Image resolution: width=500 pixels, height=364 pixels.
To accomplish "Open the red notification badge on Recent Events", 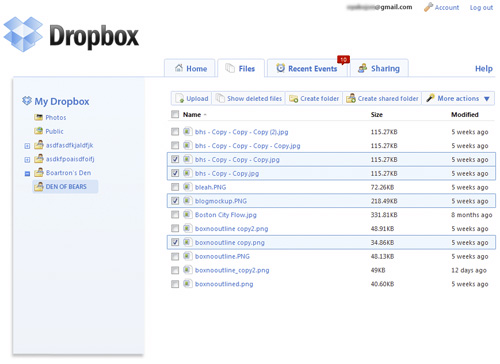I will [343, 59].
